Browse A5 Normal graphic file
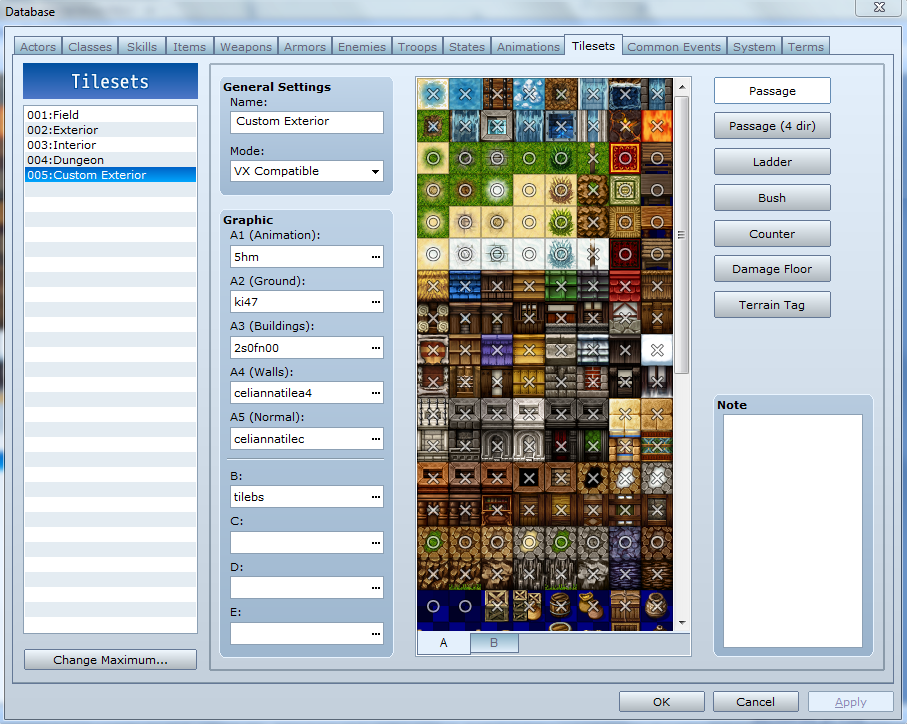907x724 pixels. (x=376, y=439)
